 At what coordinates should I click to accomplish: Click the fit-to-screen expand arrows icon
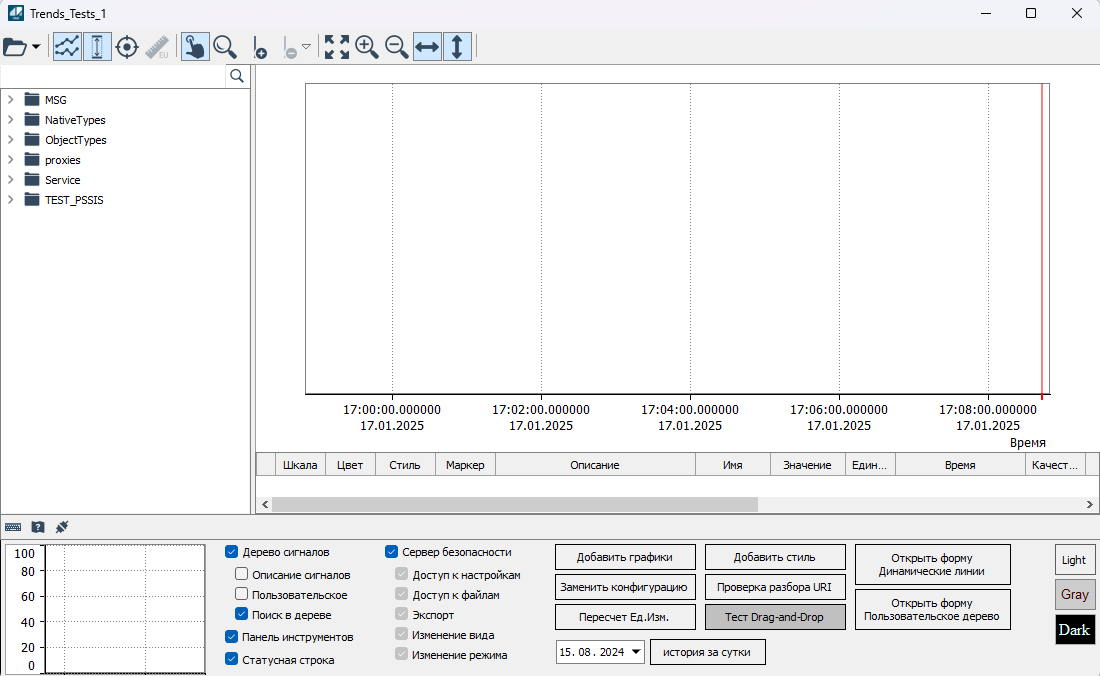pos(337,47)
